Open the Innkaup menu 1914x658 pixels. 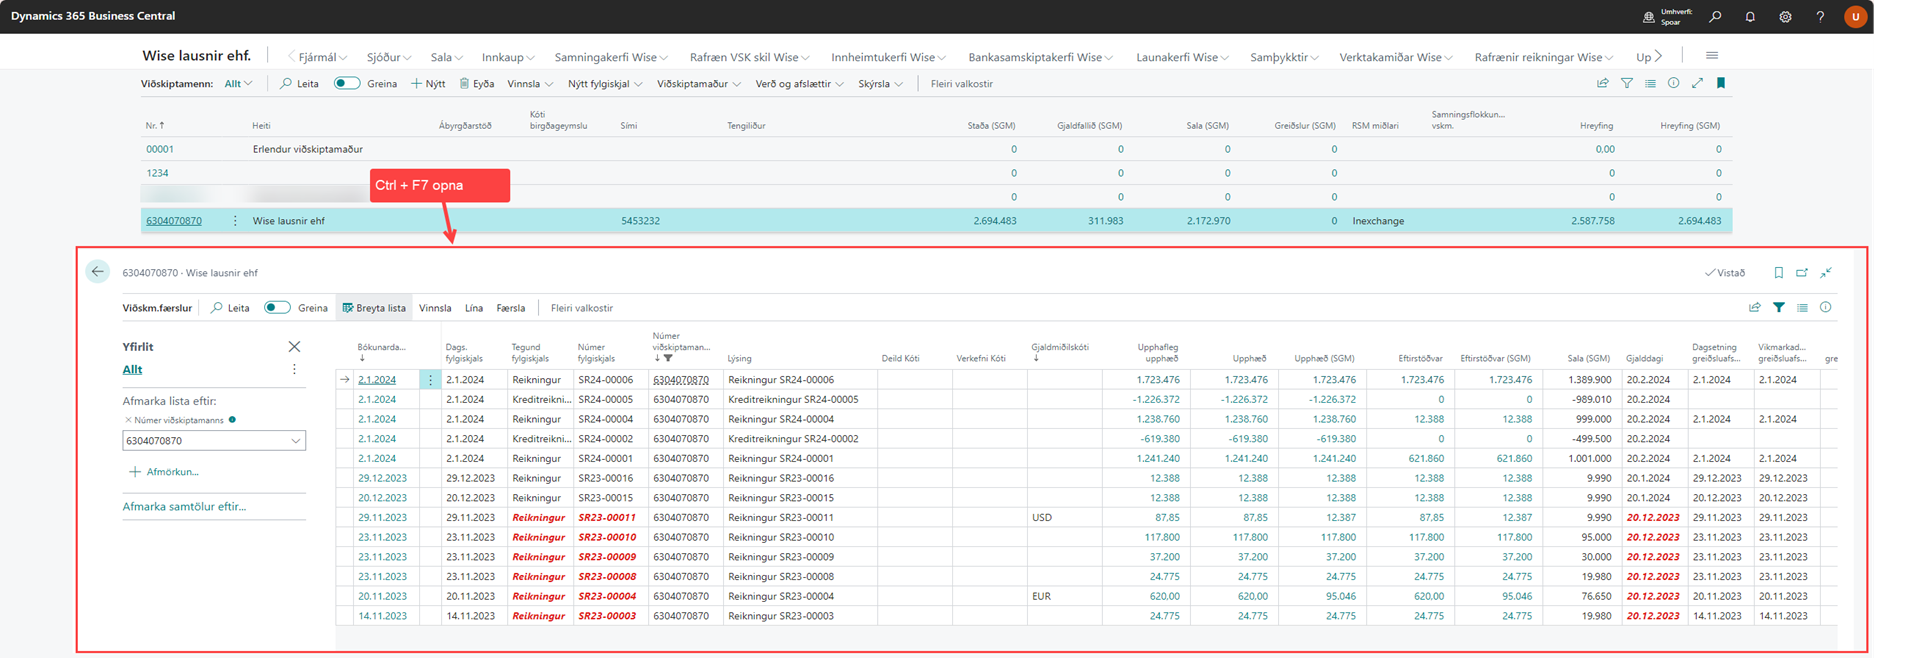507,58
